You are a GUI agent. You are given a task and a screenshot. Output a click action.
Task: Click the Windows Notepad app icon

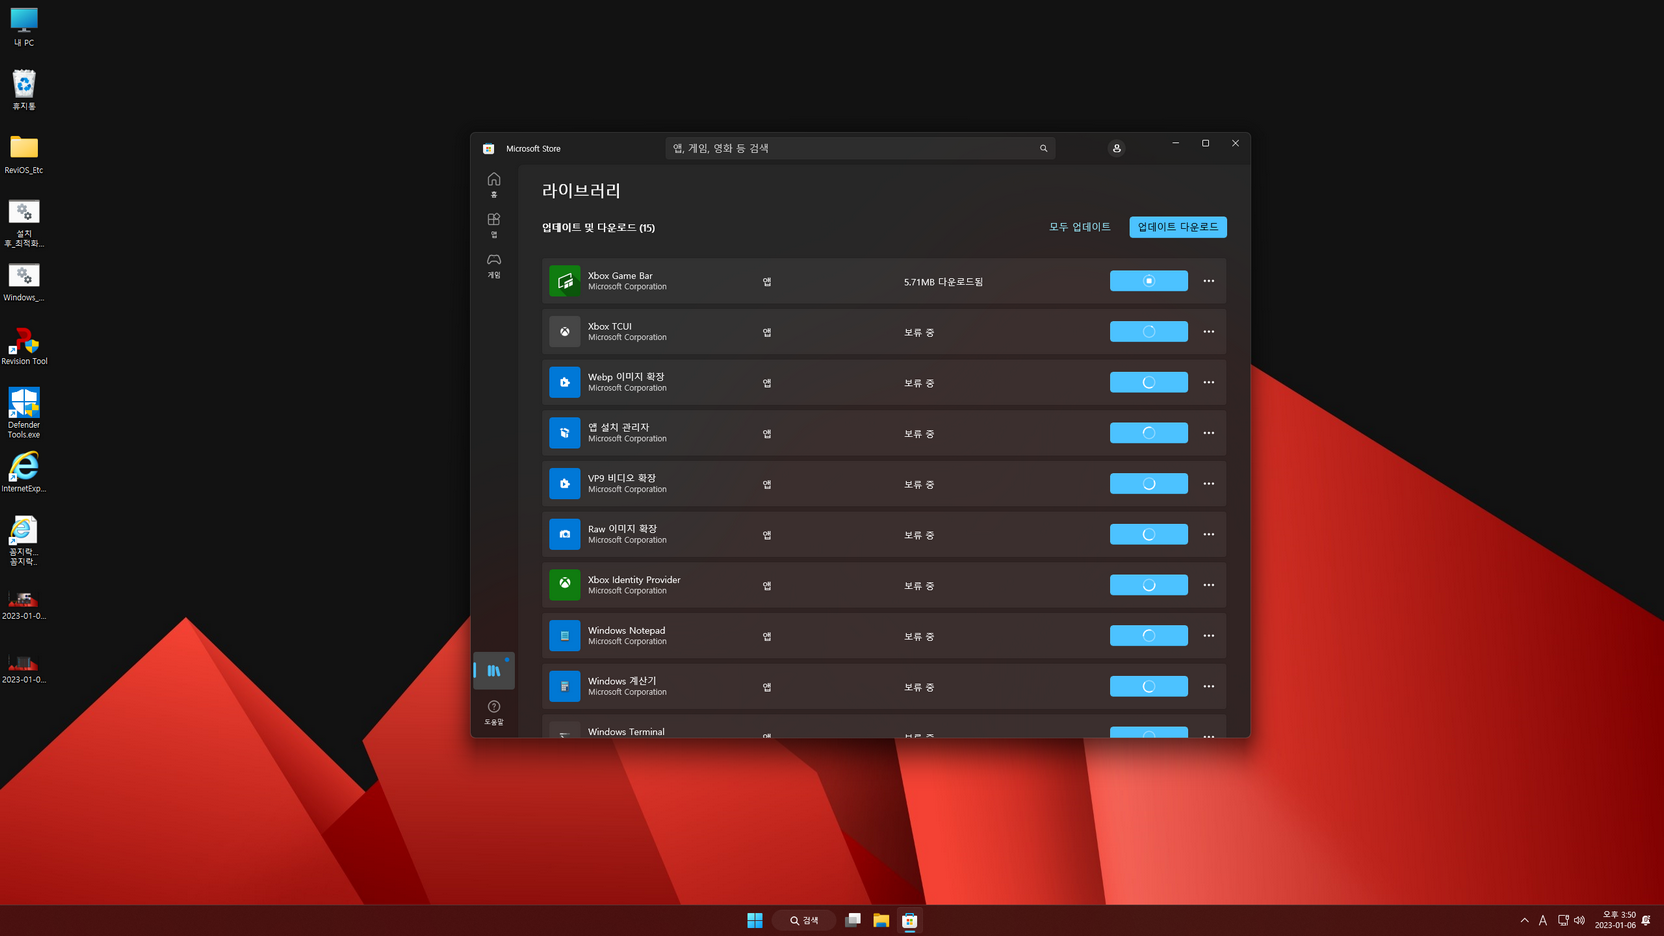click(565, 636)
